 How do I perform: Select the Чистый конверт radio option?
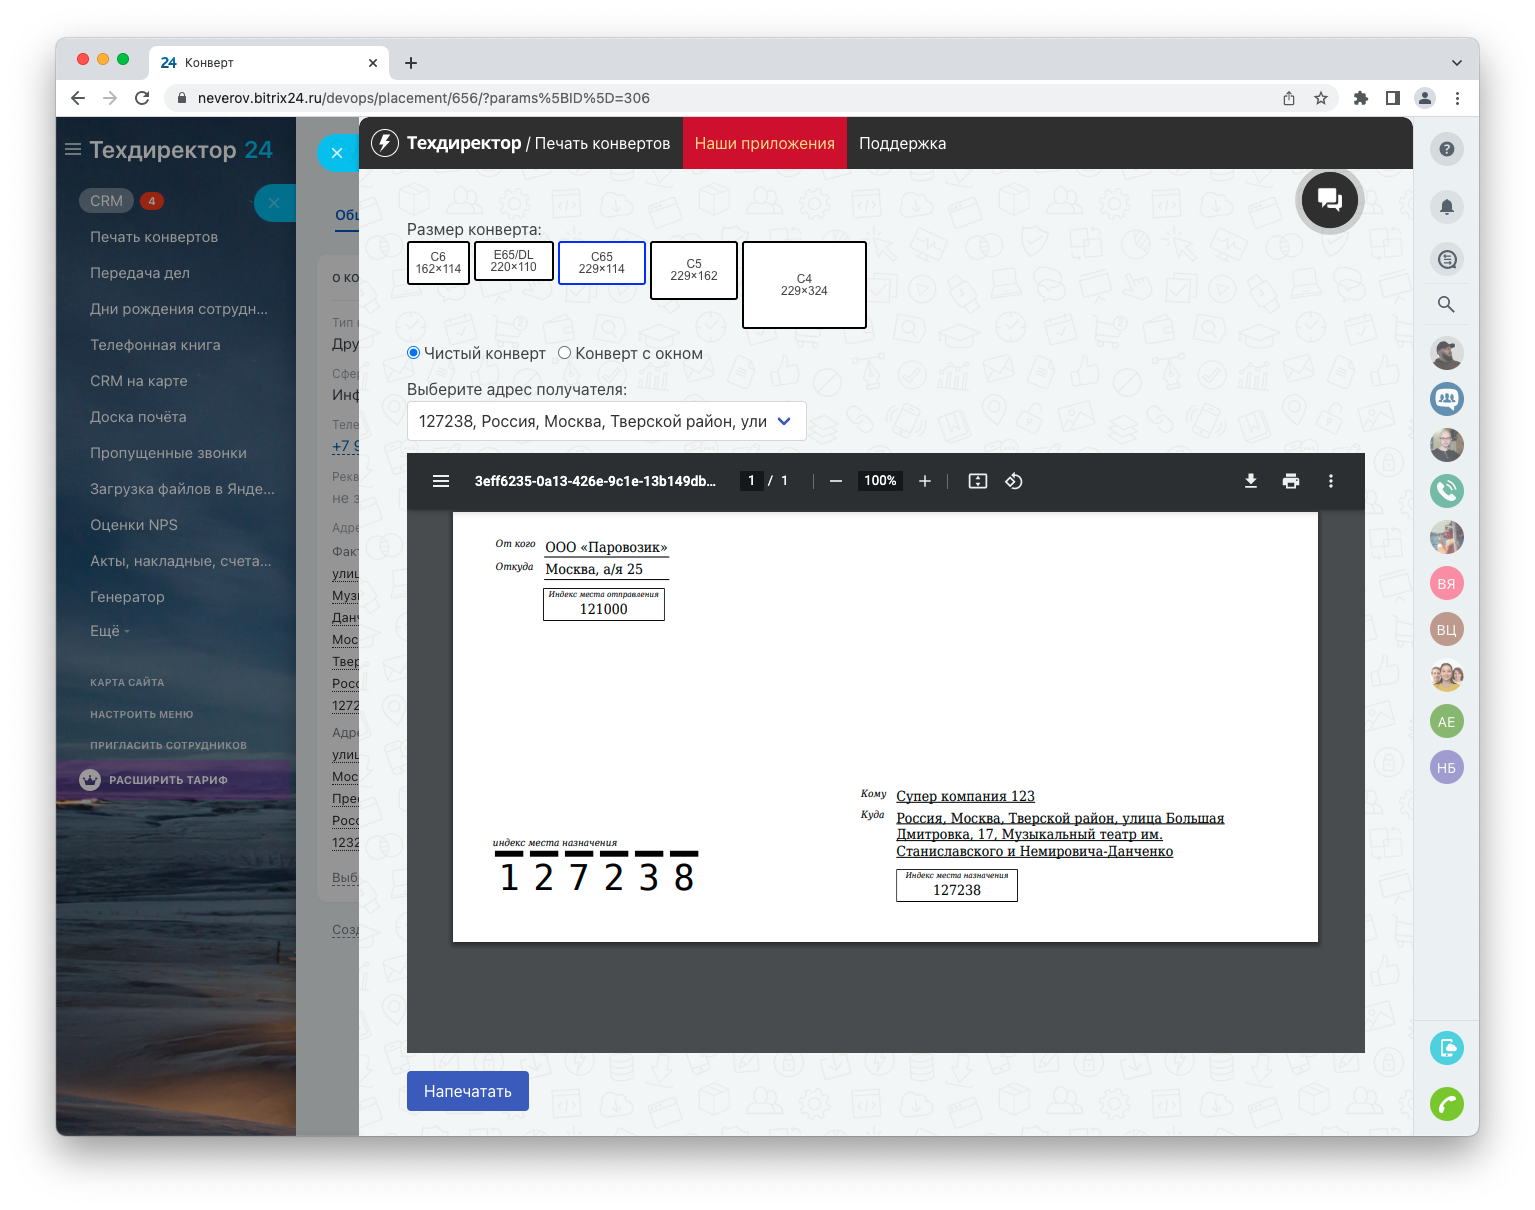pos(414,353)
